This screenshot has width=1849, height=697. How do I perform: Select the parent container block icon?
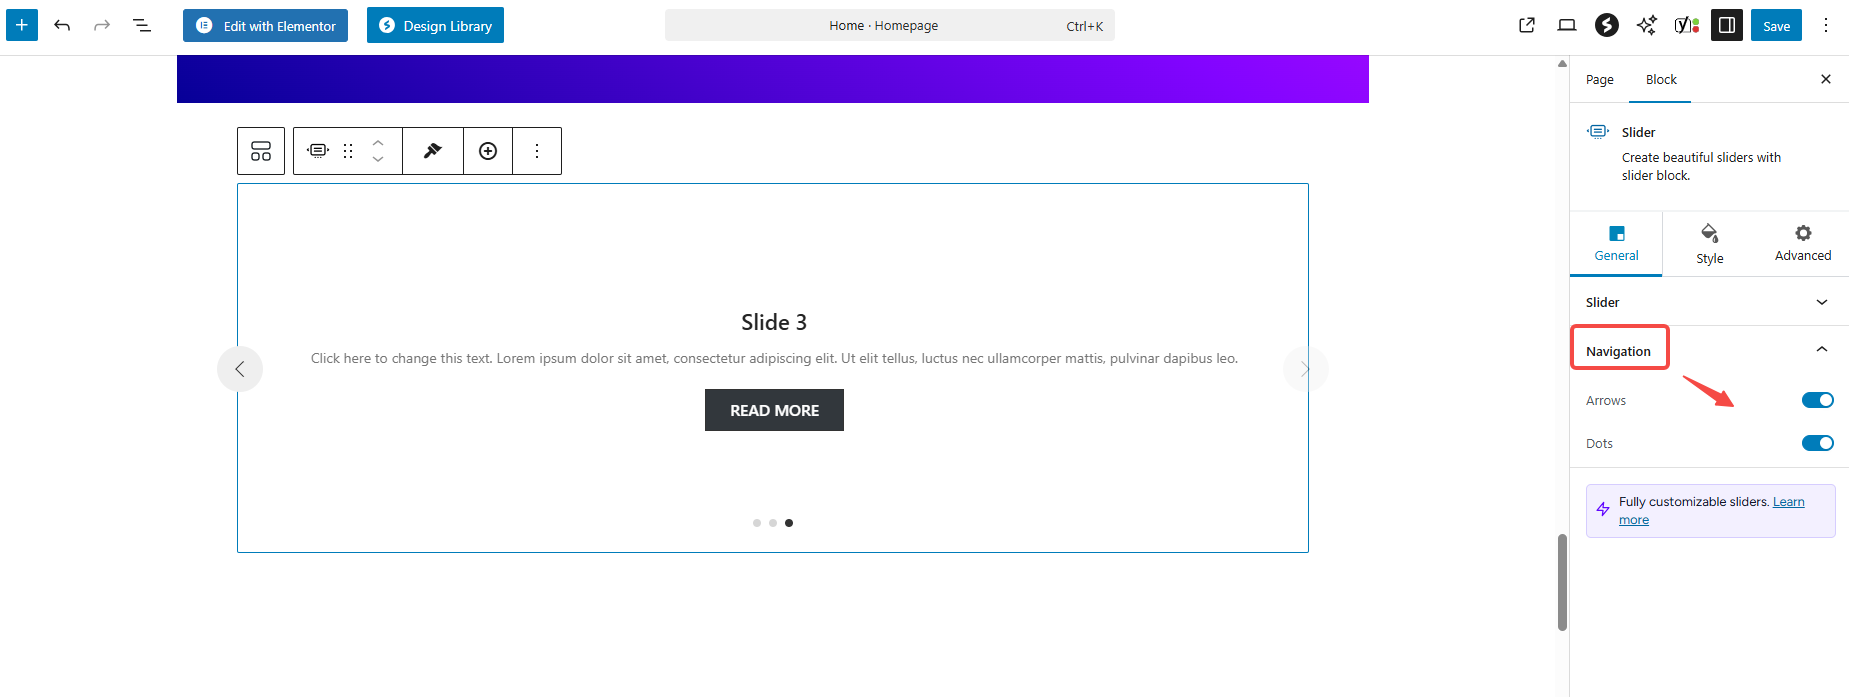[x=261, y=151]
